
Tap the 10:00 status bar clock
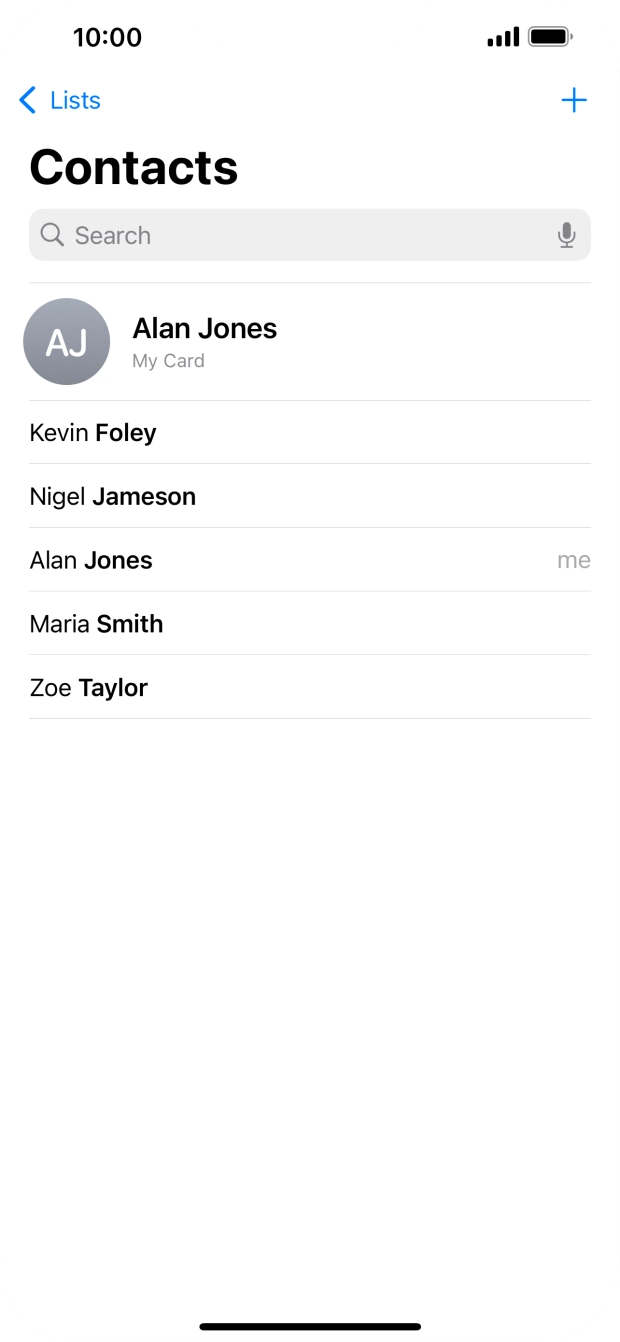(x=107, y=38)
